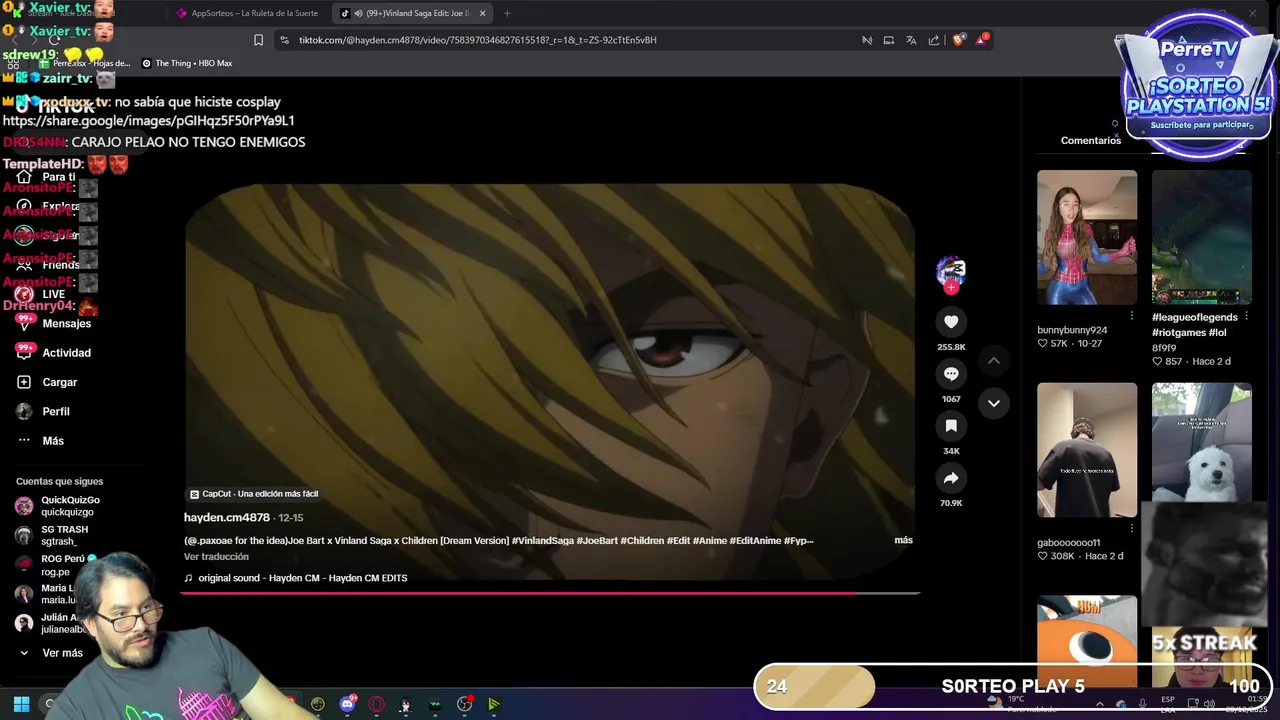The image size is (1280, 720).
Task: Click the Brave Rewards triangle icon
Action: coord(982,40)
